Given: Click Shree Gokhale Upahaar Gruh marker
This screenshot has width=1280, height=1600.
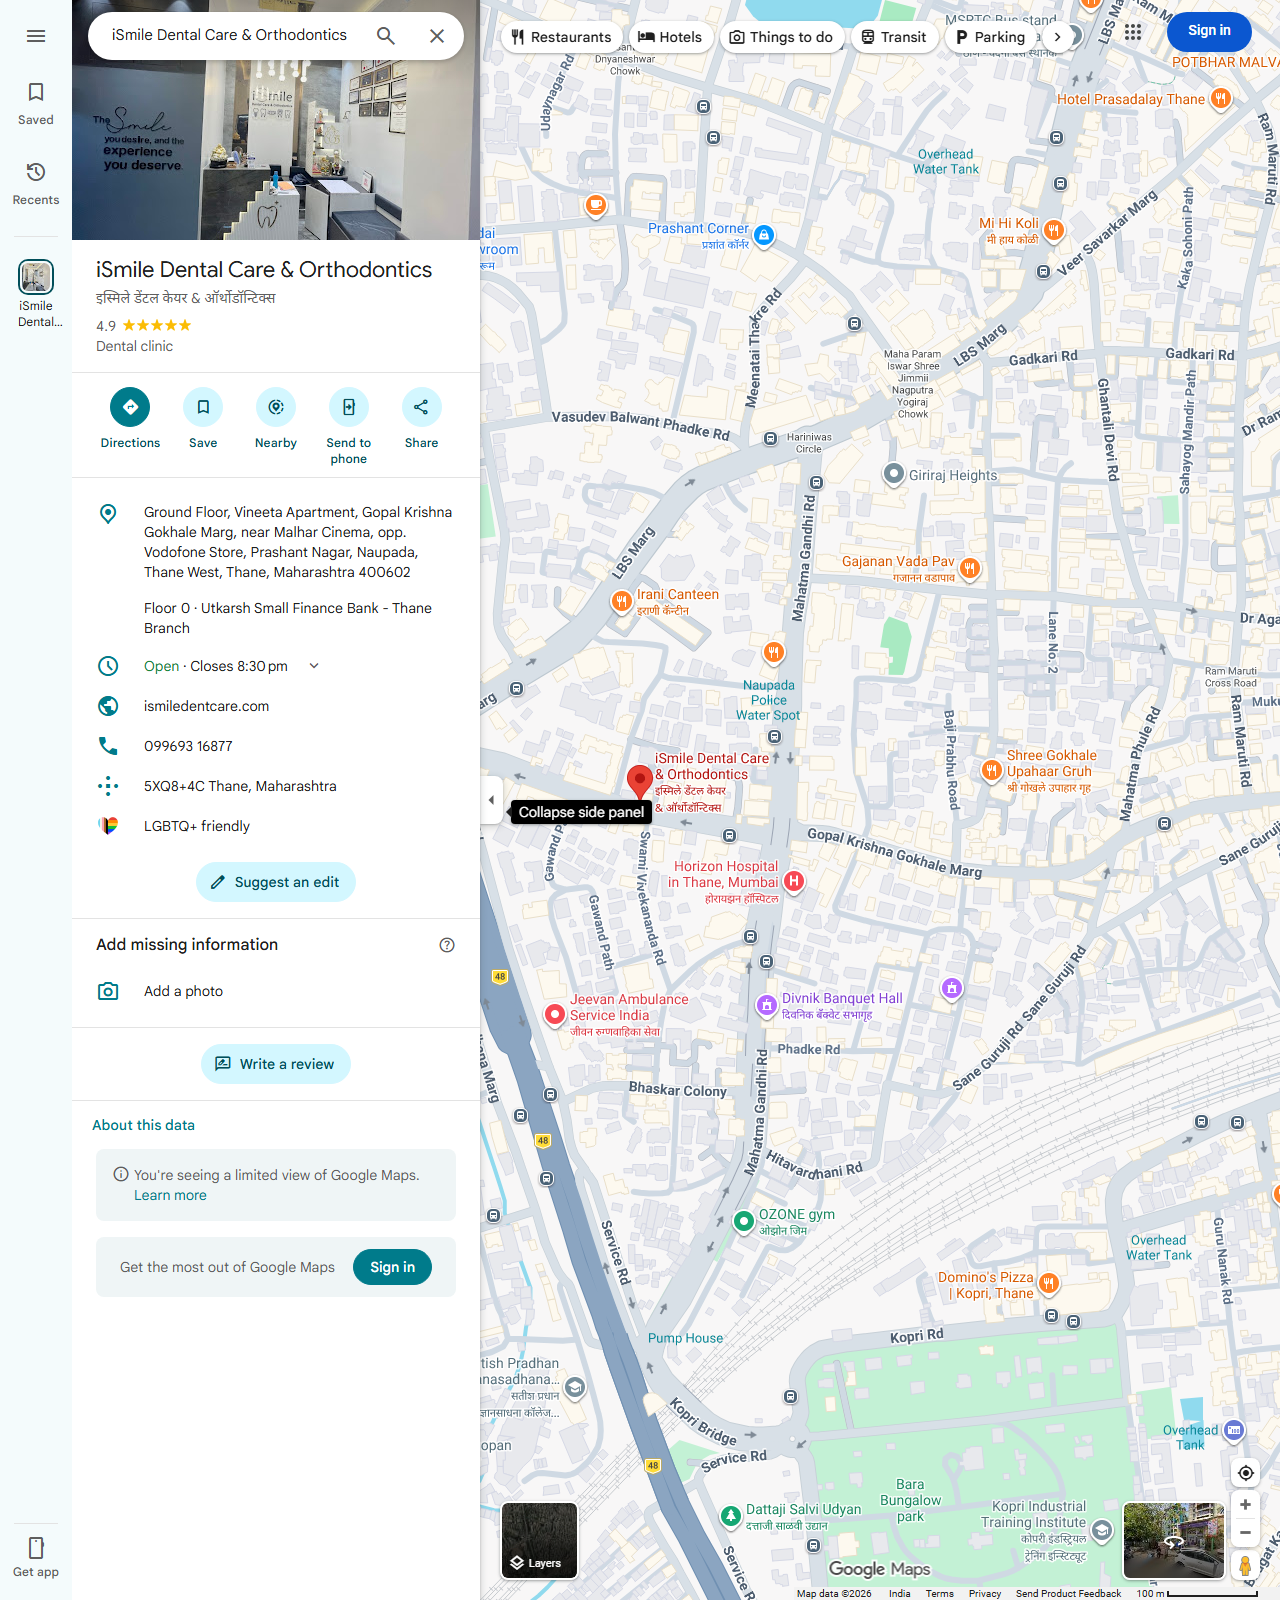Looking at the screenshot, I should tap(991, 770).
